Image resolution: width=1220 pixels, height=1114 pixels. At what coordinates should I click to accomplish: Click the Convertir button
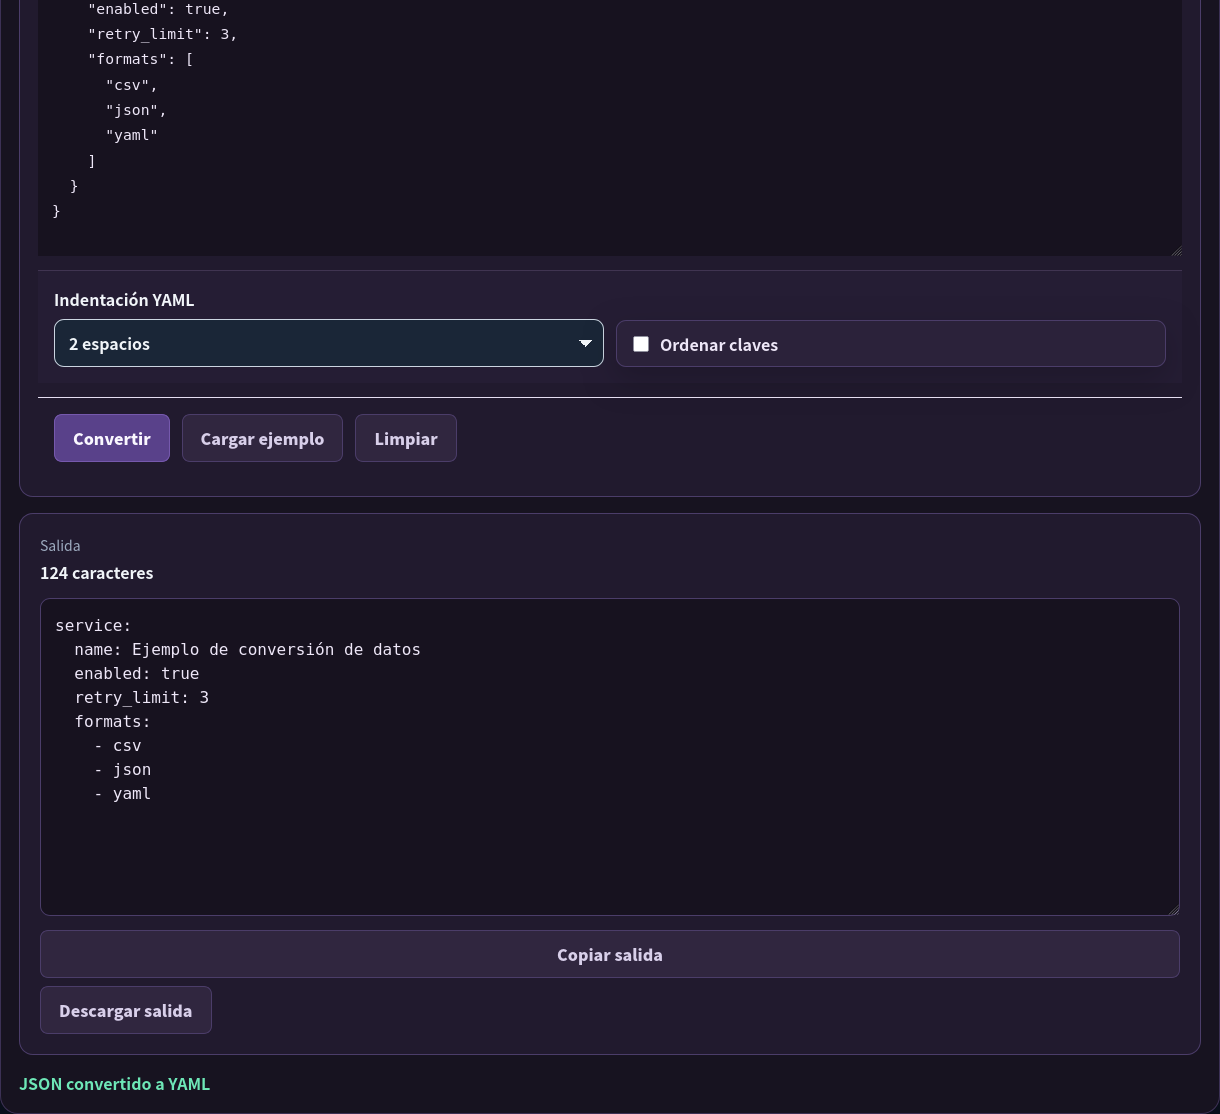112,438
